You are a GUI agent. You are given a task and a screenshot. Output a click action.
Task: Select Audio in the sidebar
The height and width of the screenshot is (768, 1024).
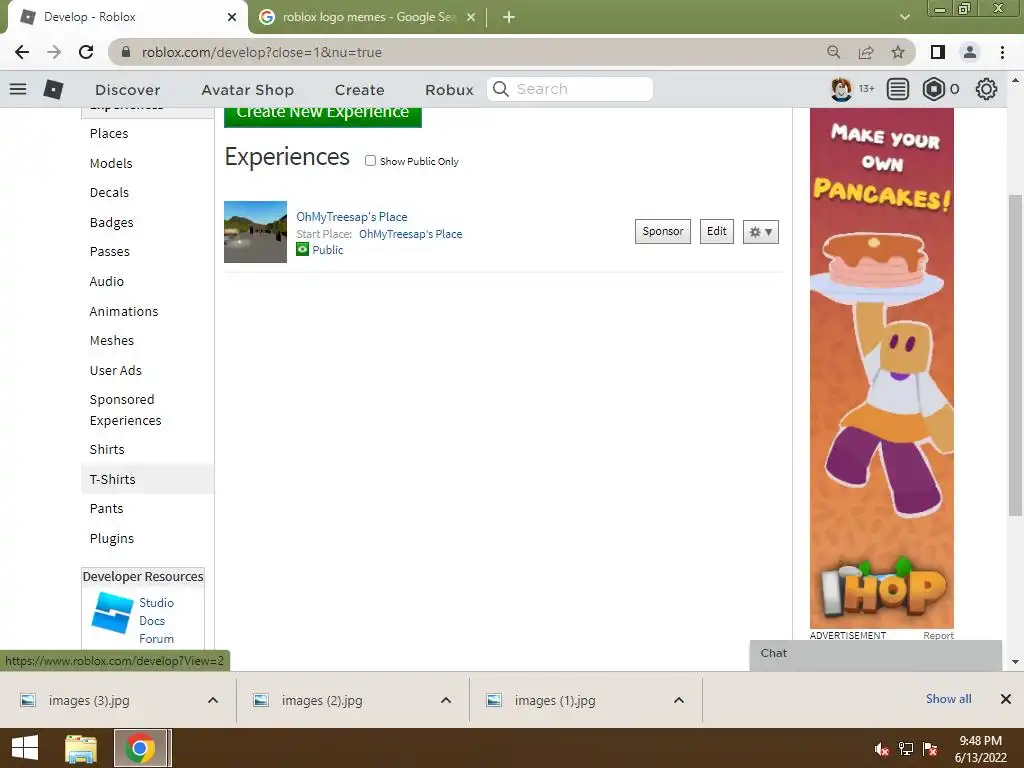click(106, 281)
